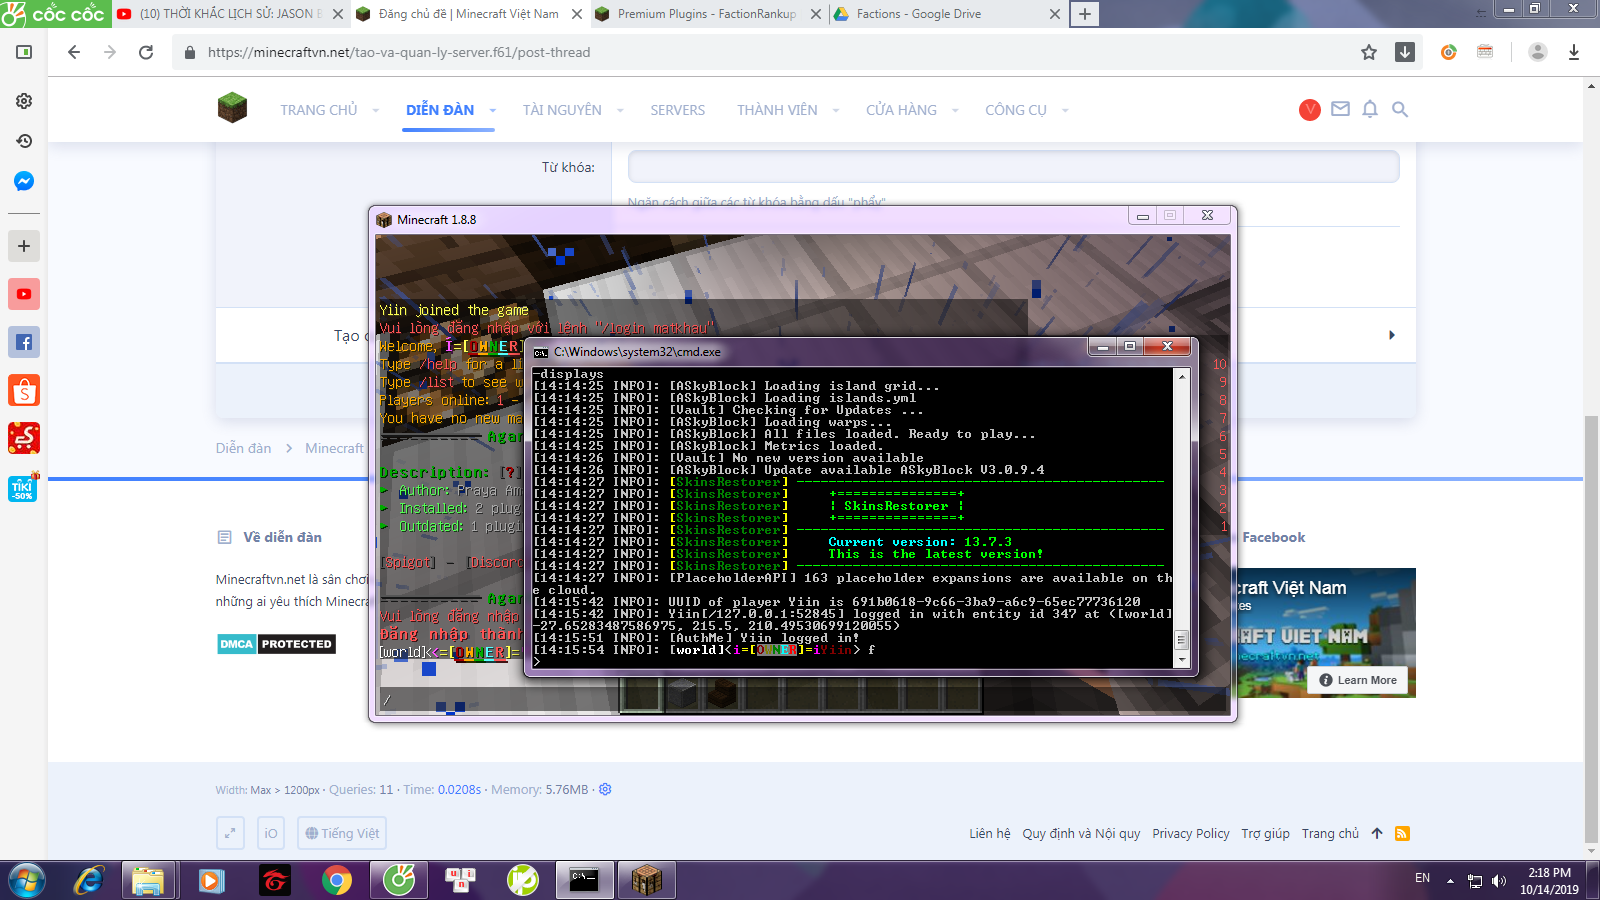Toggle the iO style switch button

click(270, 833)
